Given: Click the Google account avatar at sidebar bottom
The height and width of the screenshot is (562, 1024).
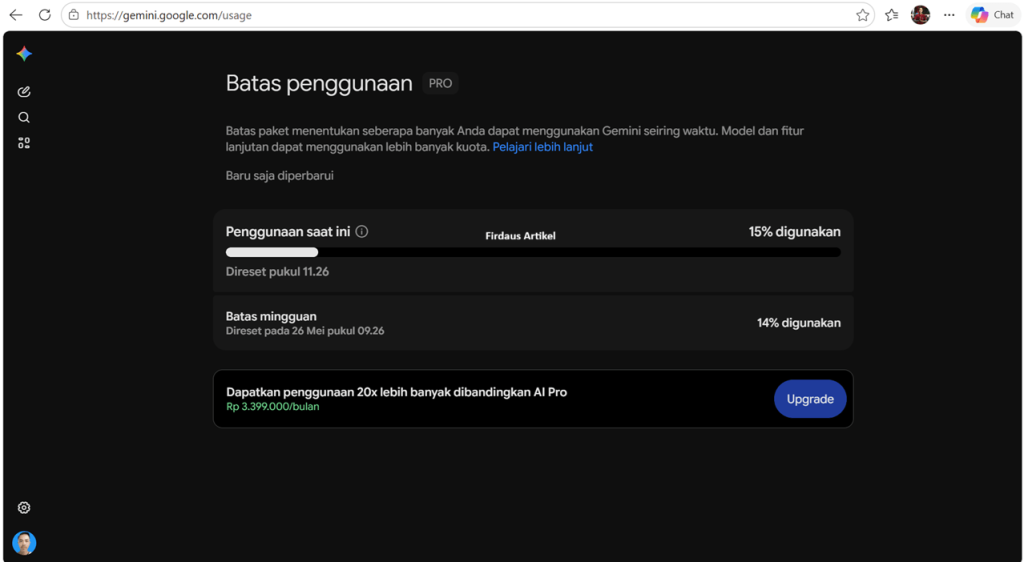Looking at the screenshot, I should click(x=24, y=542).
